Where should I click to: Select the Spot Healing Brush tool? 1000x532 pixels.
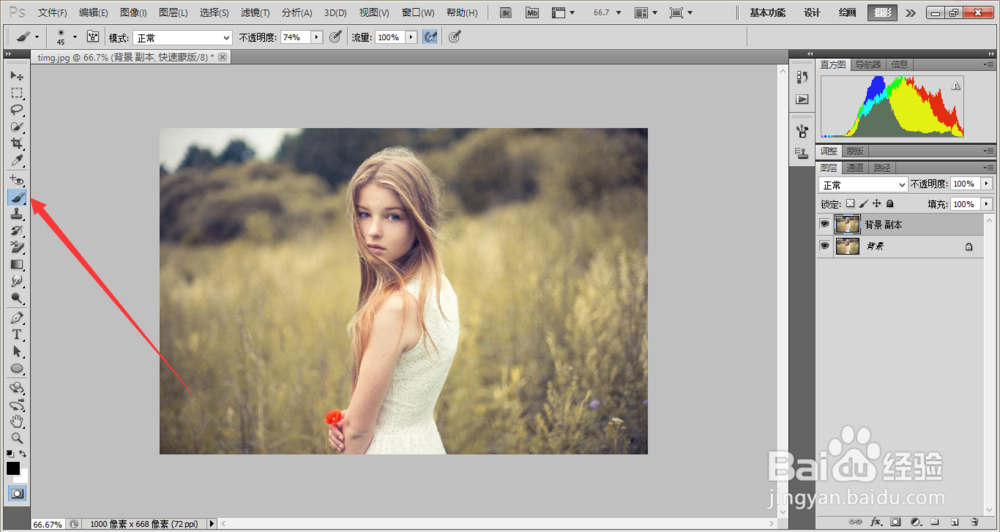click(17, 181)
